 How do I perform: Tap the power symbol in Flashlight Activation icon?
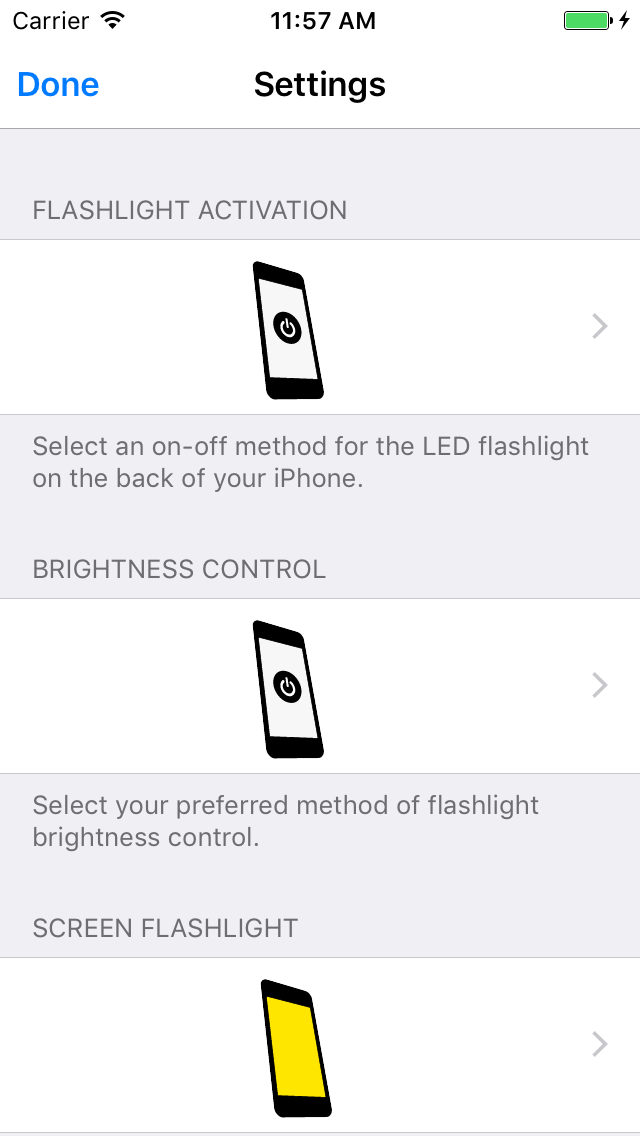coord(288,327)
